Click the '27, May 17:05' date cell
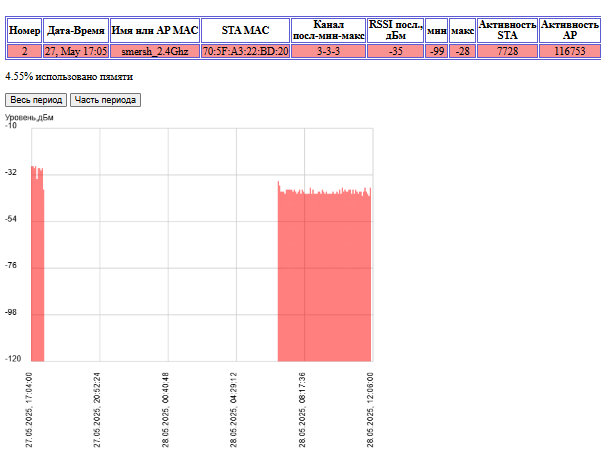The height and width of the screenshot is (455, 601). [76, 51]
